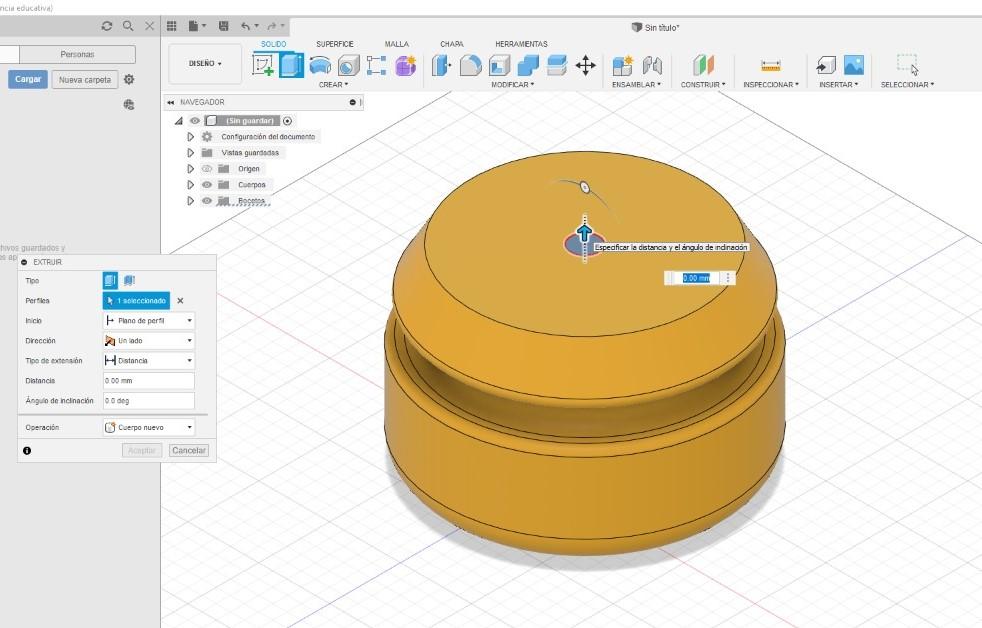Open the Measure tool
Image resolution: width=982 pixels, height=628 pixels.
tap(770, 65)
